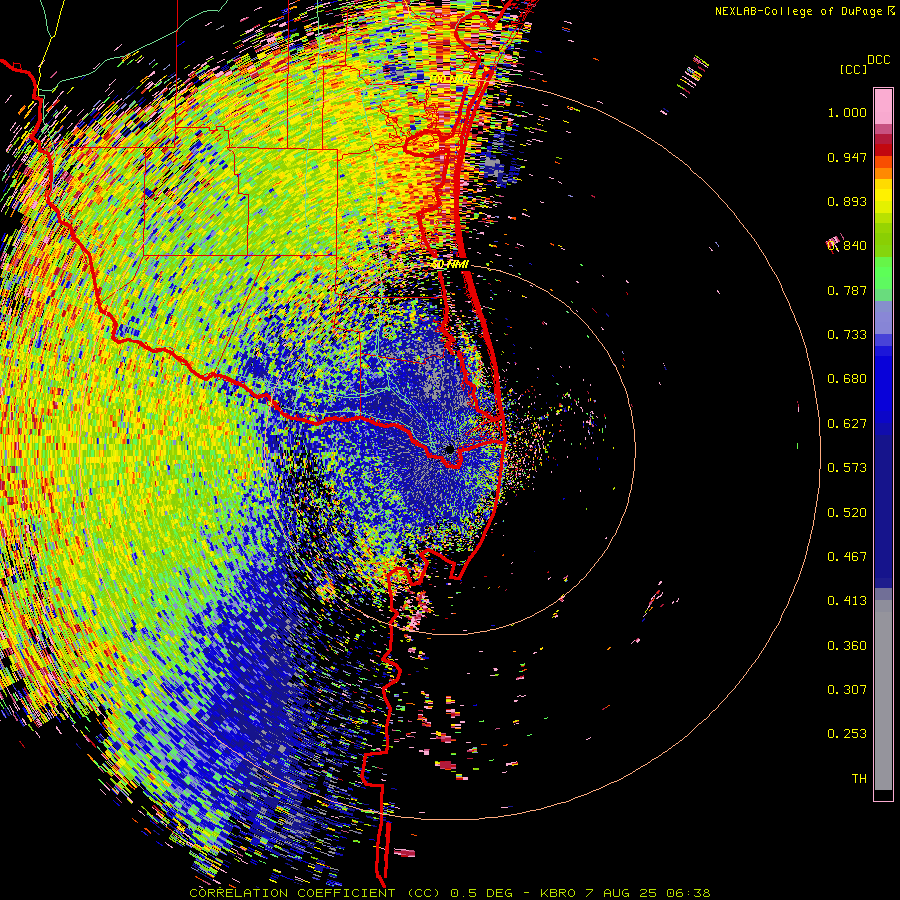The height and width of the screenshot is (900, 900).
Task: Click the 100 NMI range ring label
Action: 450,79
